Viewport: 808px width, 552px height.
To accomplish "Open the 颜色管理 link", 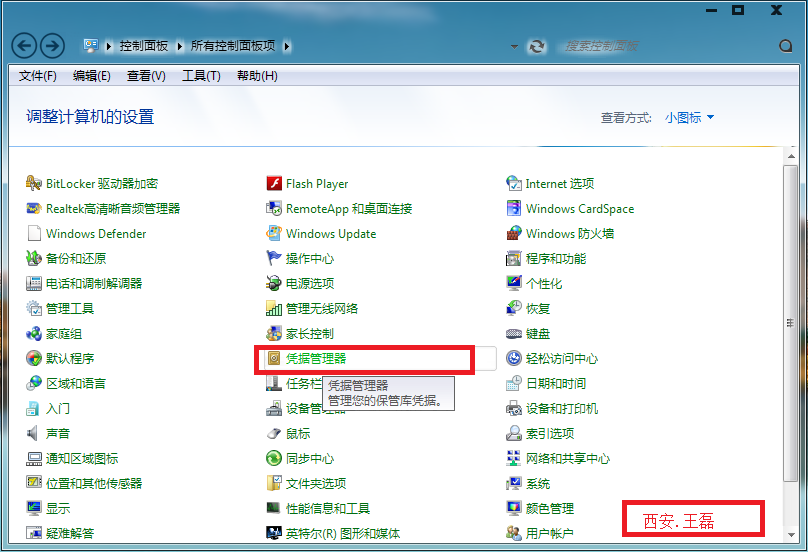I will (x=550, y=509).
